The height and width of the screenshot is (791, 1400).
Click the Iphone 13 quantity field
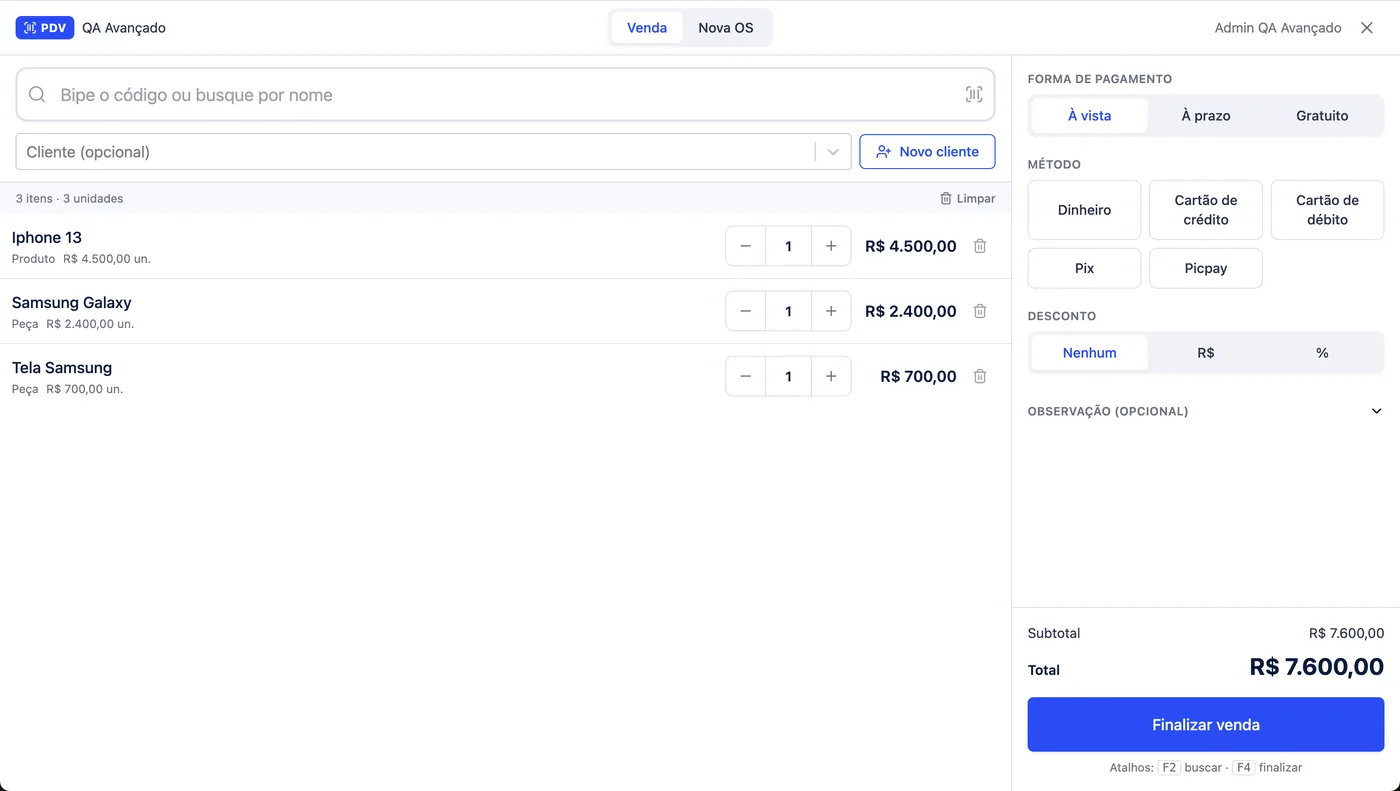click(x=788, y=246)
